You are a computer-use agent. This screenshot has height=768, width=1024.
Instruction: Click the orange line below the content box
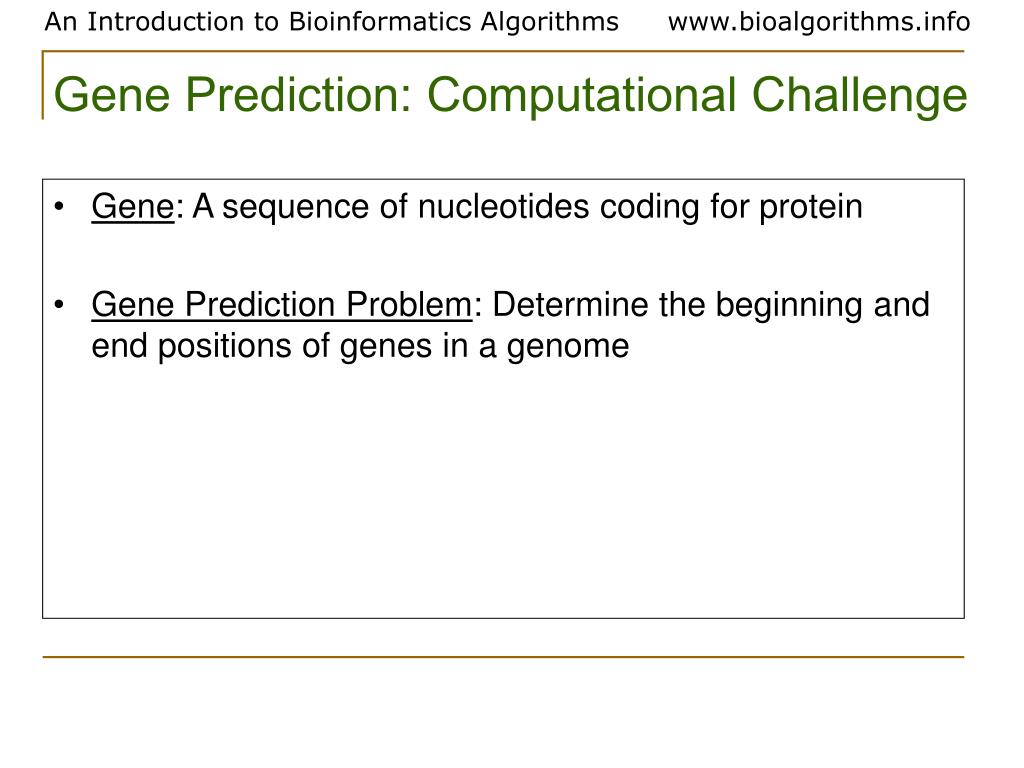click(503, 657)
